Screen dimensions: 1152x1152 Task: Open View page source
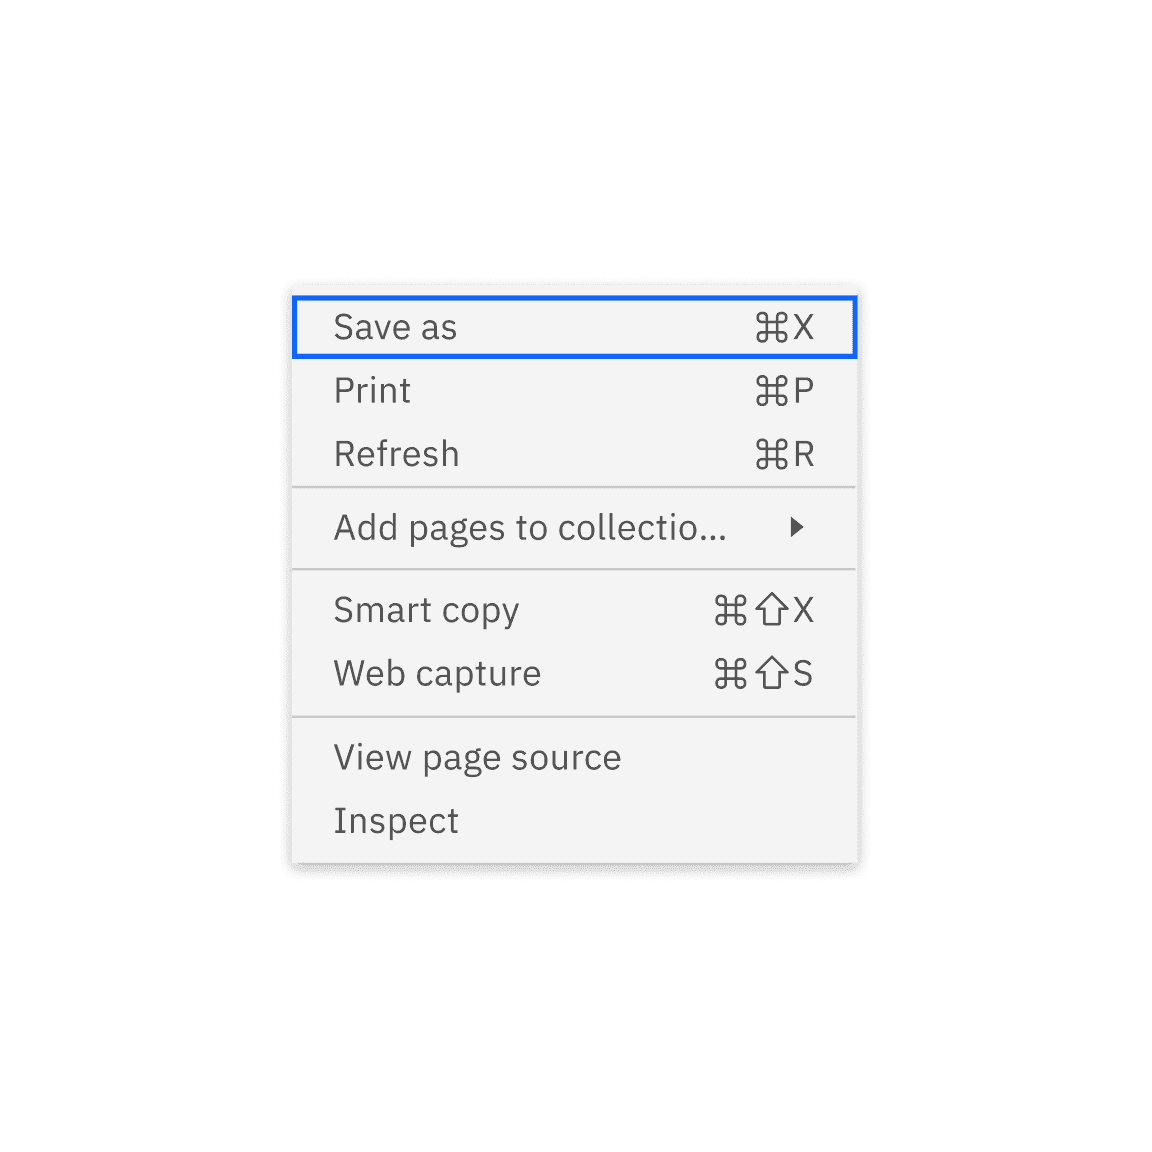coord(477,758)
